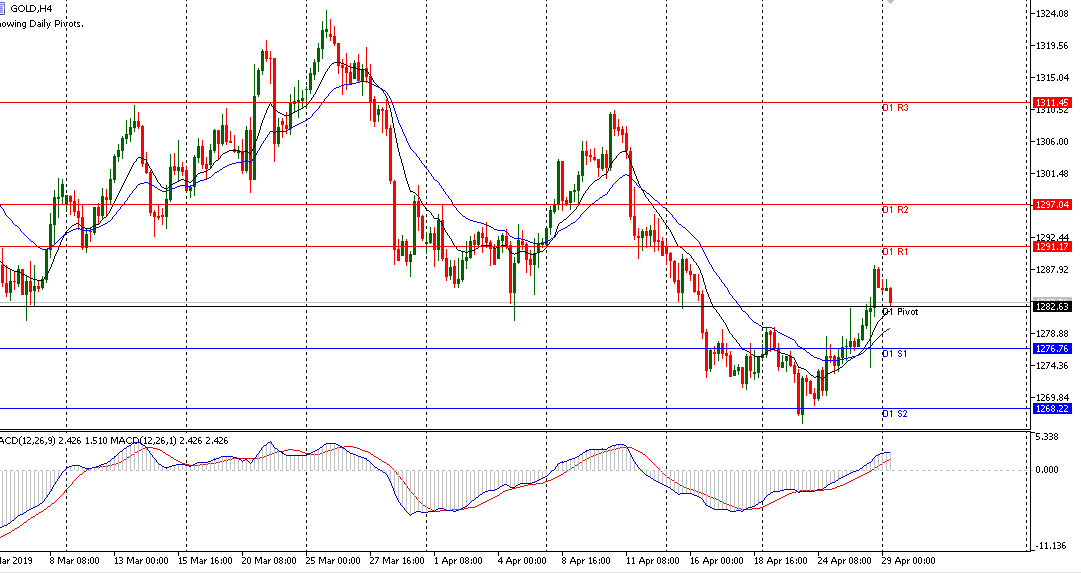Select the D1 S2 support label
Image resolution: width=1081 pixels, height=573 pixels.
click(894, 414)
